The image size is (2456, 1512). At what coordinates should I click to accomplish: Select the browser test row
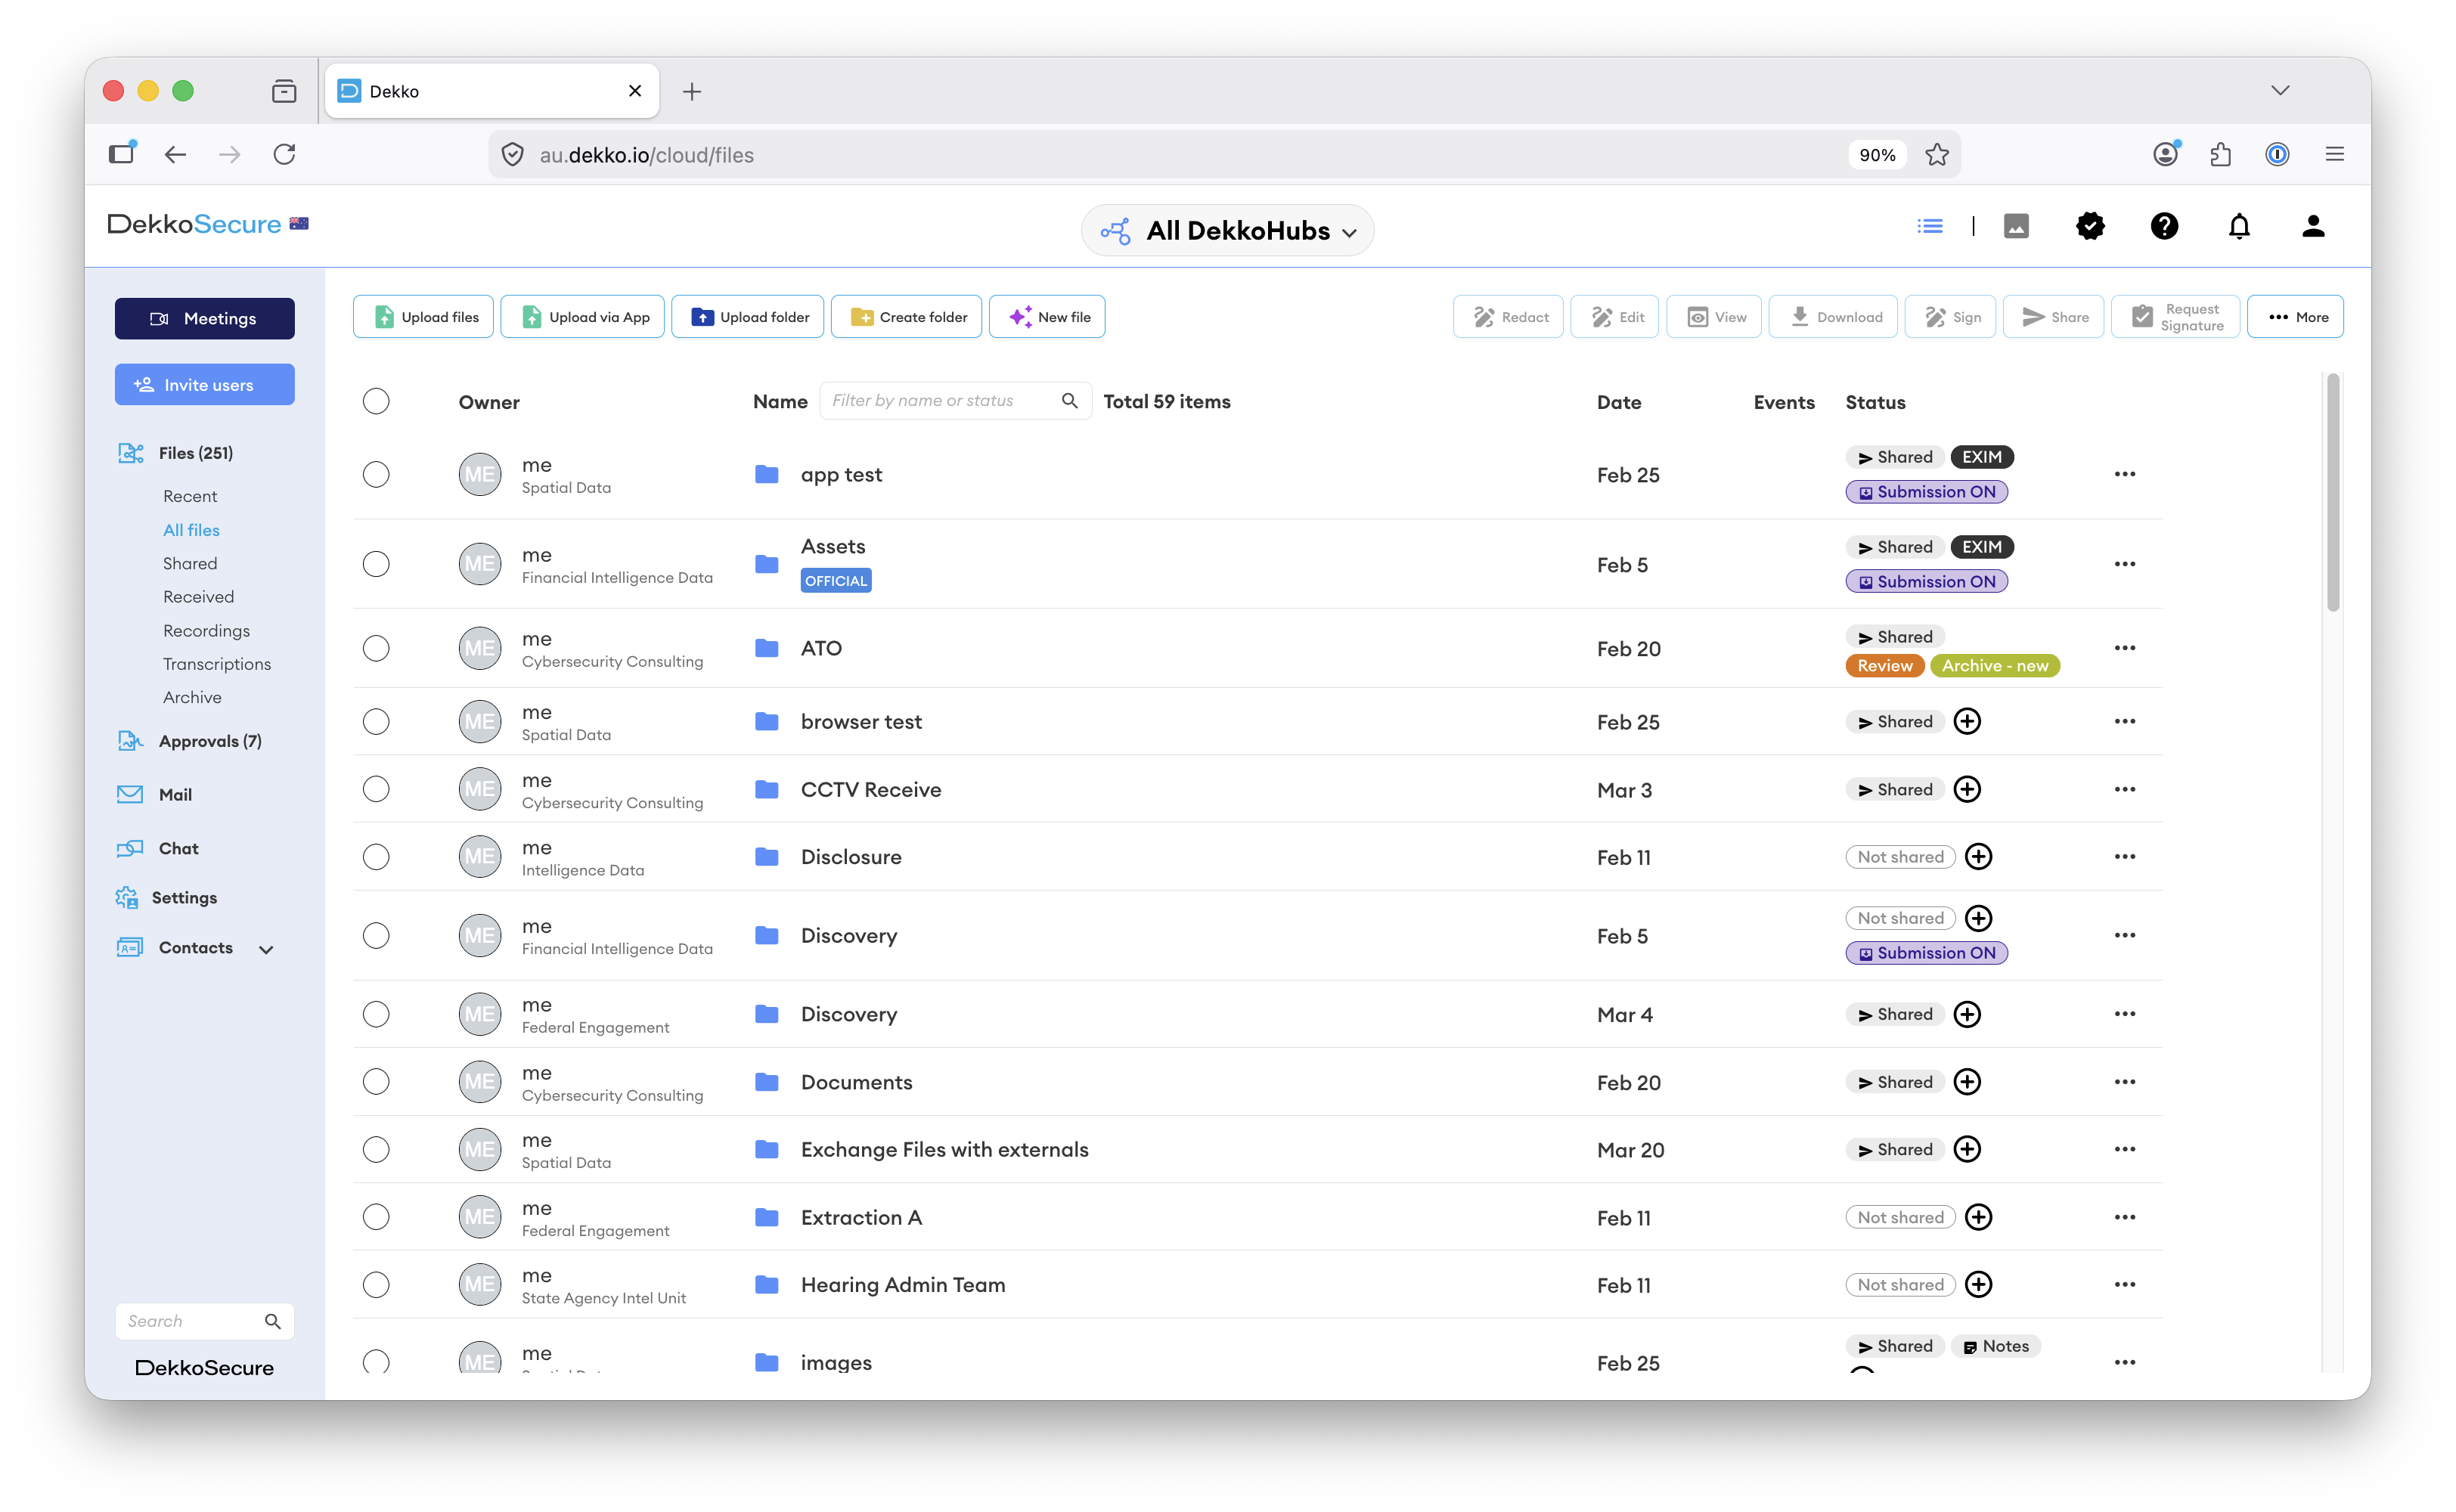tap(376, 722)
